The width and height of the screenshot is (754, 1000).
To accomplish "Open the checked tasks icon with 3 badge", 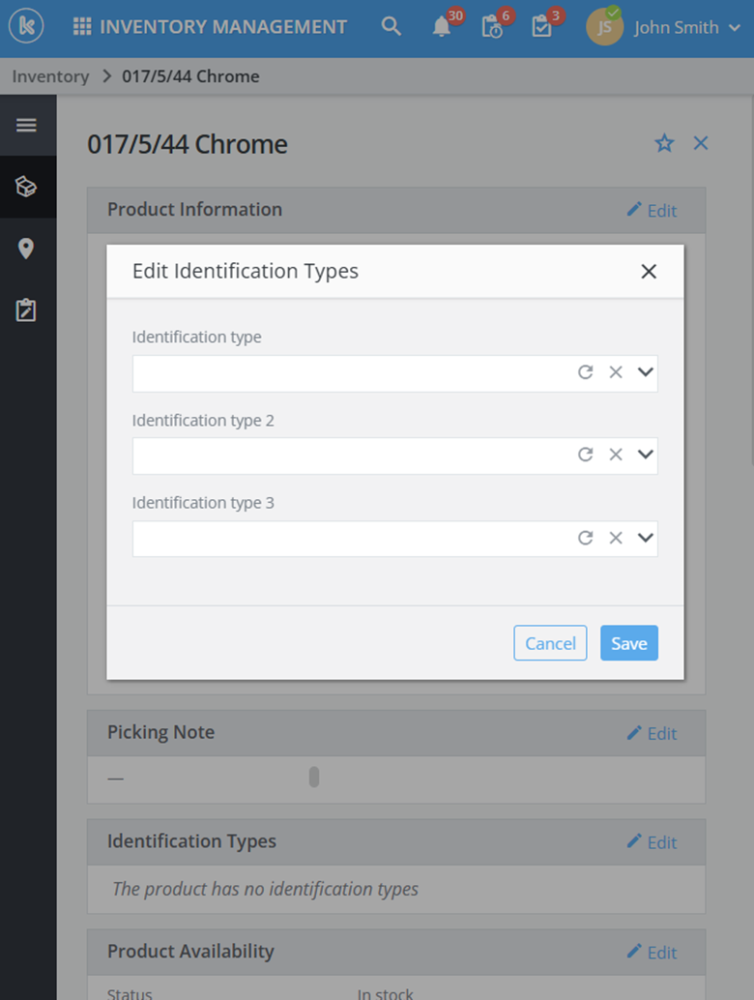I will (541, 27).
